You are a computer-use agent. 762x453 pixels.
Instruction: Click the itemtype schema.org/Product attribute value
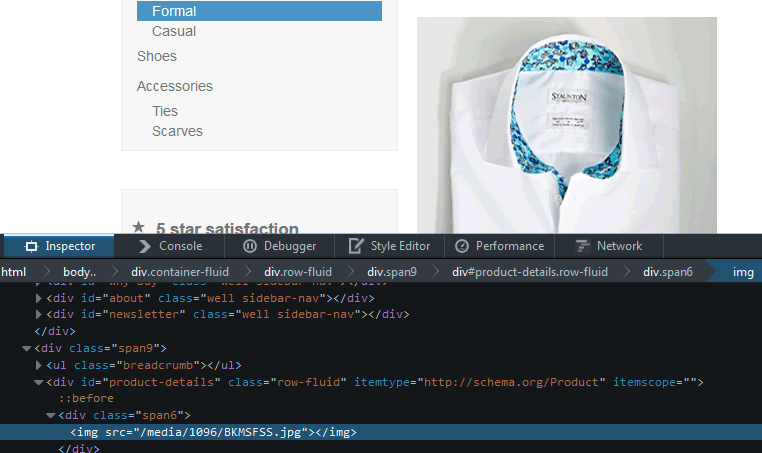[512, 383]
